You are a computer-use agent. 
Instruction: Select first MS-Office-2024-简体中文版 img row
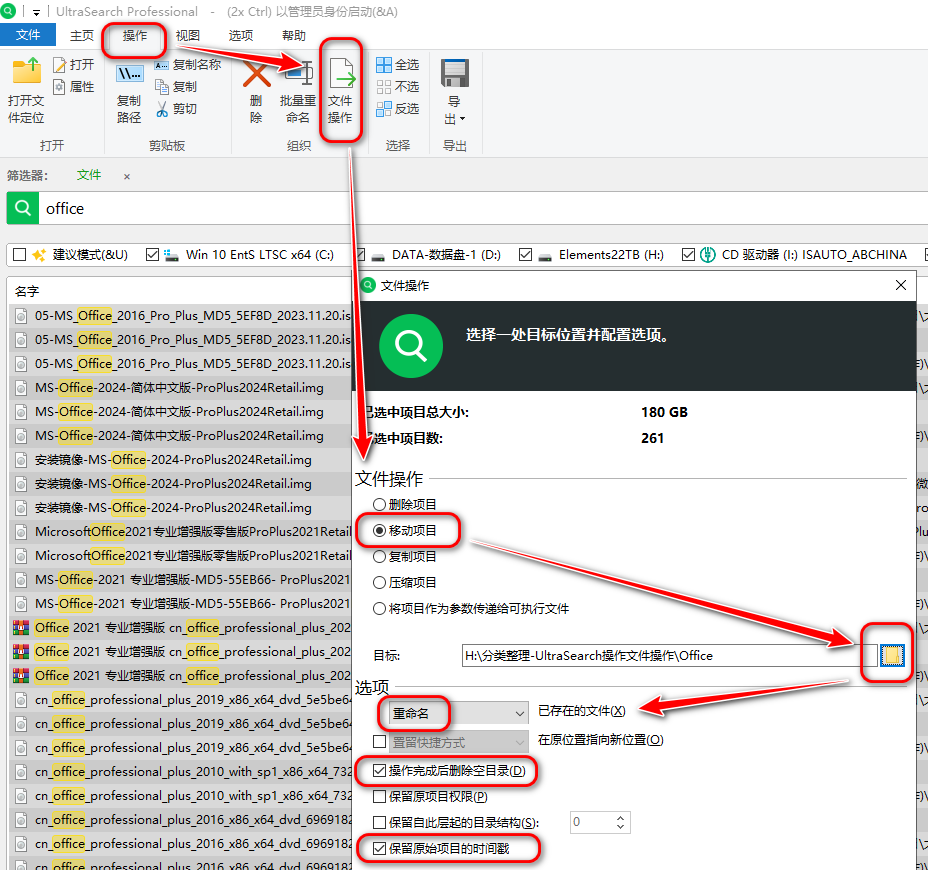[181, 388]
